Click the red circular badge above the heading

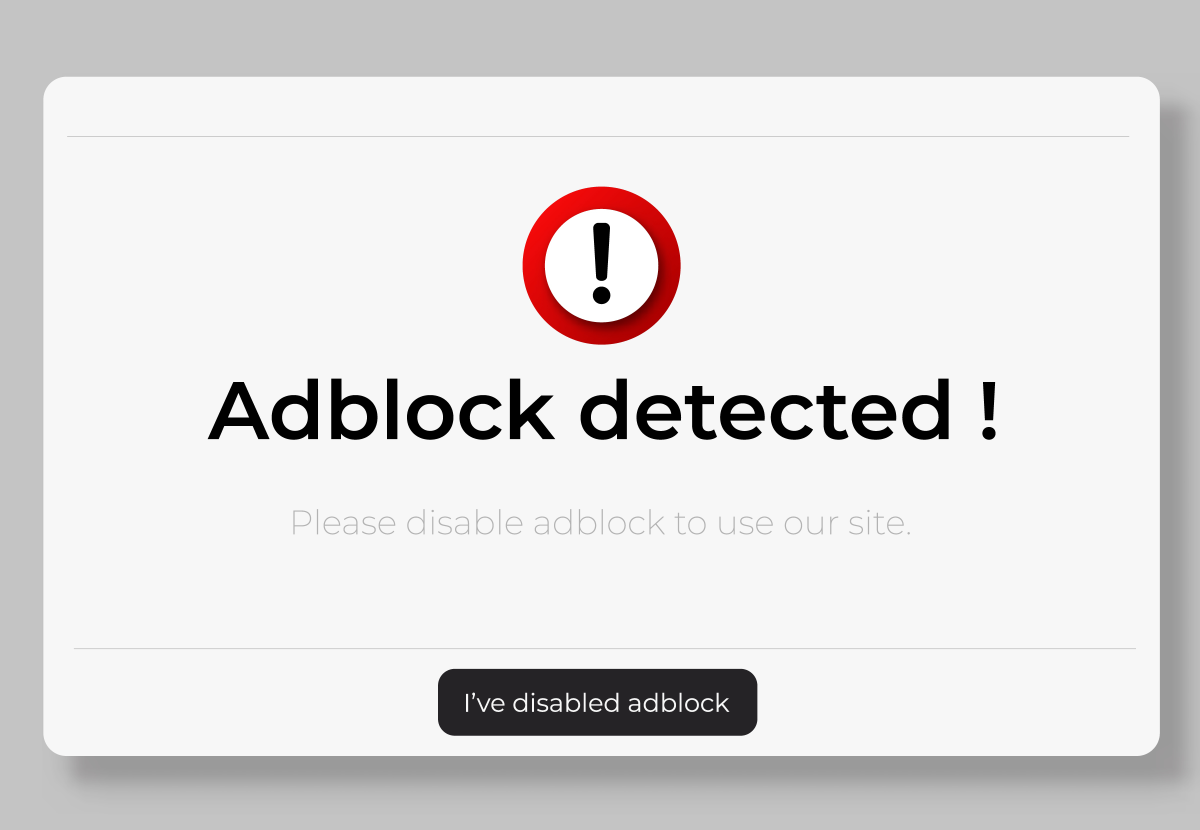coord(600,264)
